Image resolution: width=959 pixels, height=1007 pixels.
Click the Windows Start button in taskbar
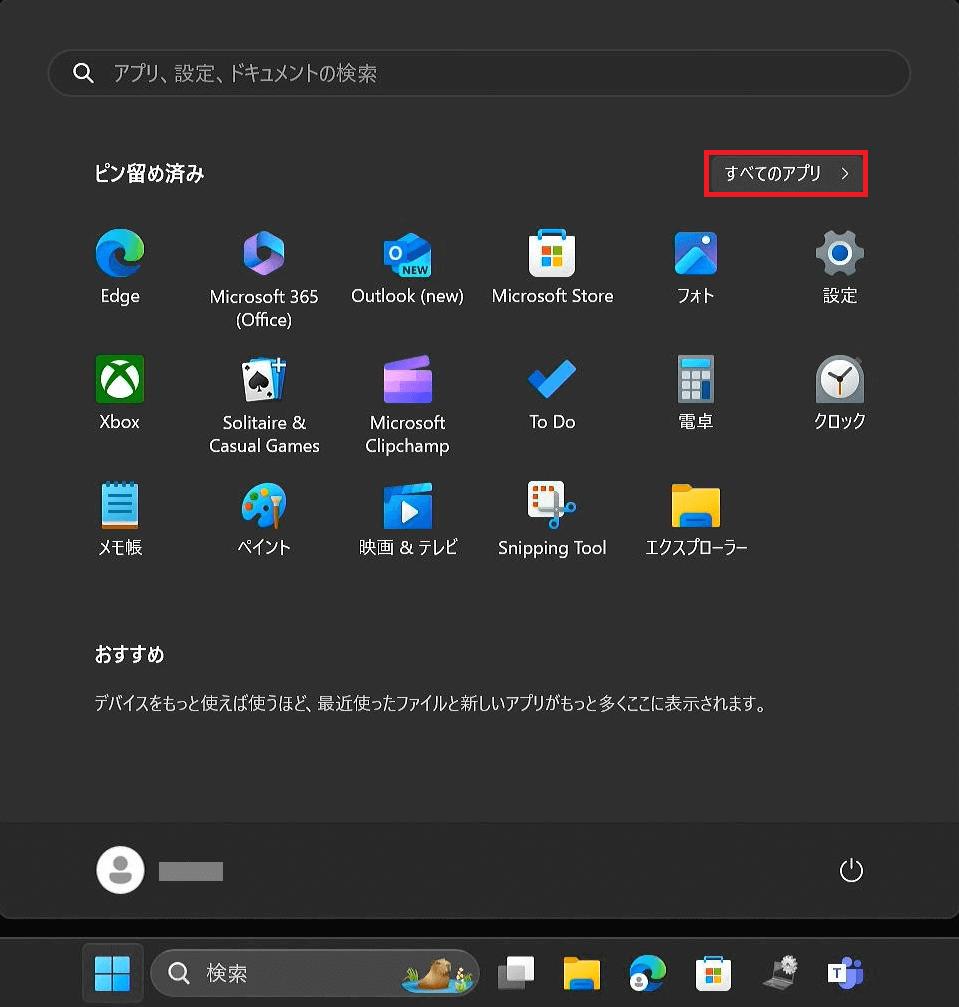112,974
